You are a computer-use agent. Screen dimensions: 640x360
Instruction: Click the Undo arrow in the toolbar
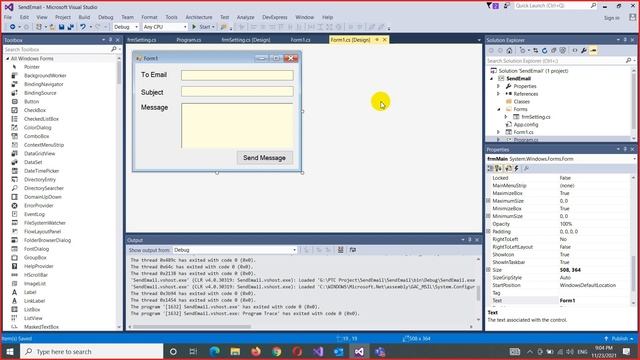pyautogui.click(x=83, y=27)
